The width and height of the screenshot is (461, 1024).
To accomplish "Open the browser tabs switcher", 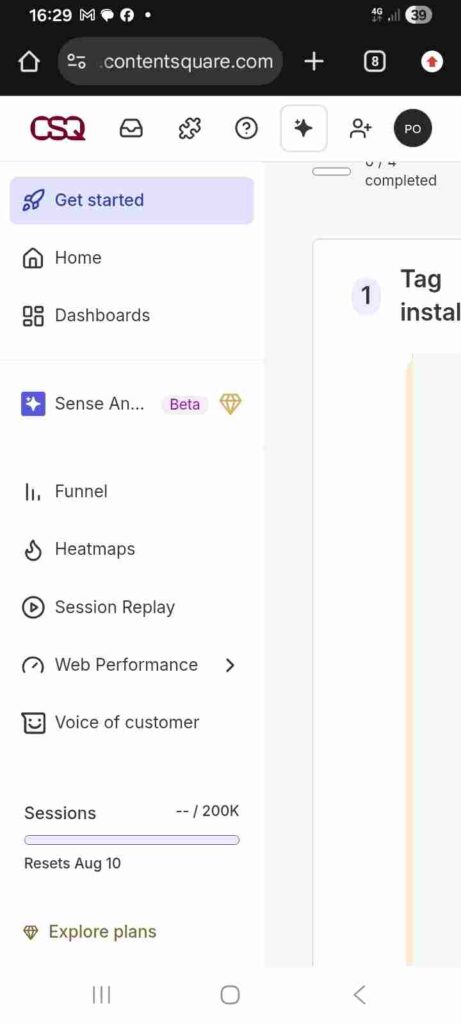I will [374, 62].
